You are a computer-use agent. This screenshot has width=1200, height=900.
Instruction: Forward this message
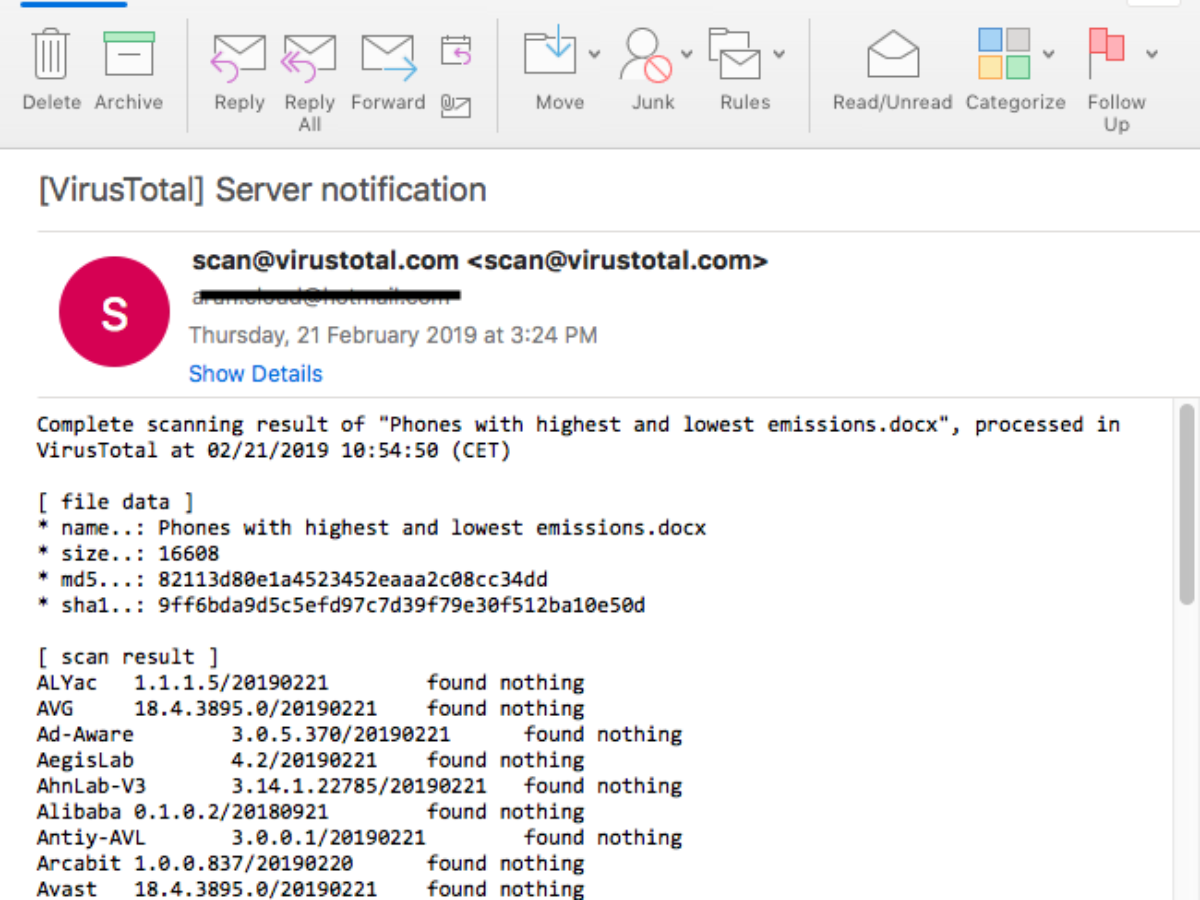click(388, 70)
